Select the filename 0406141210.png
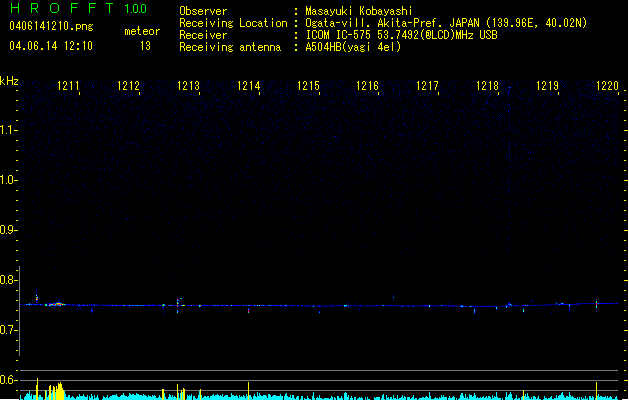Image resolution: width=629 pixels, height=400 pixels. [51, 26]
